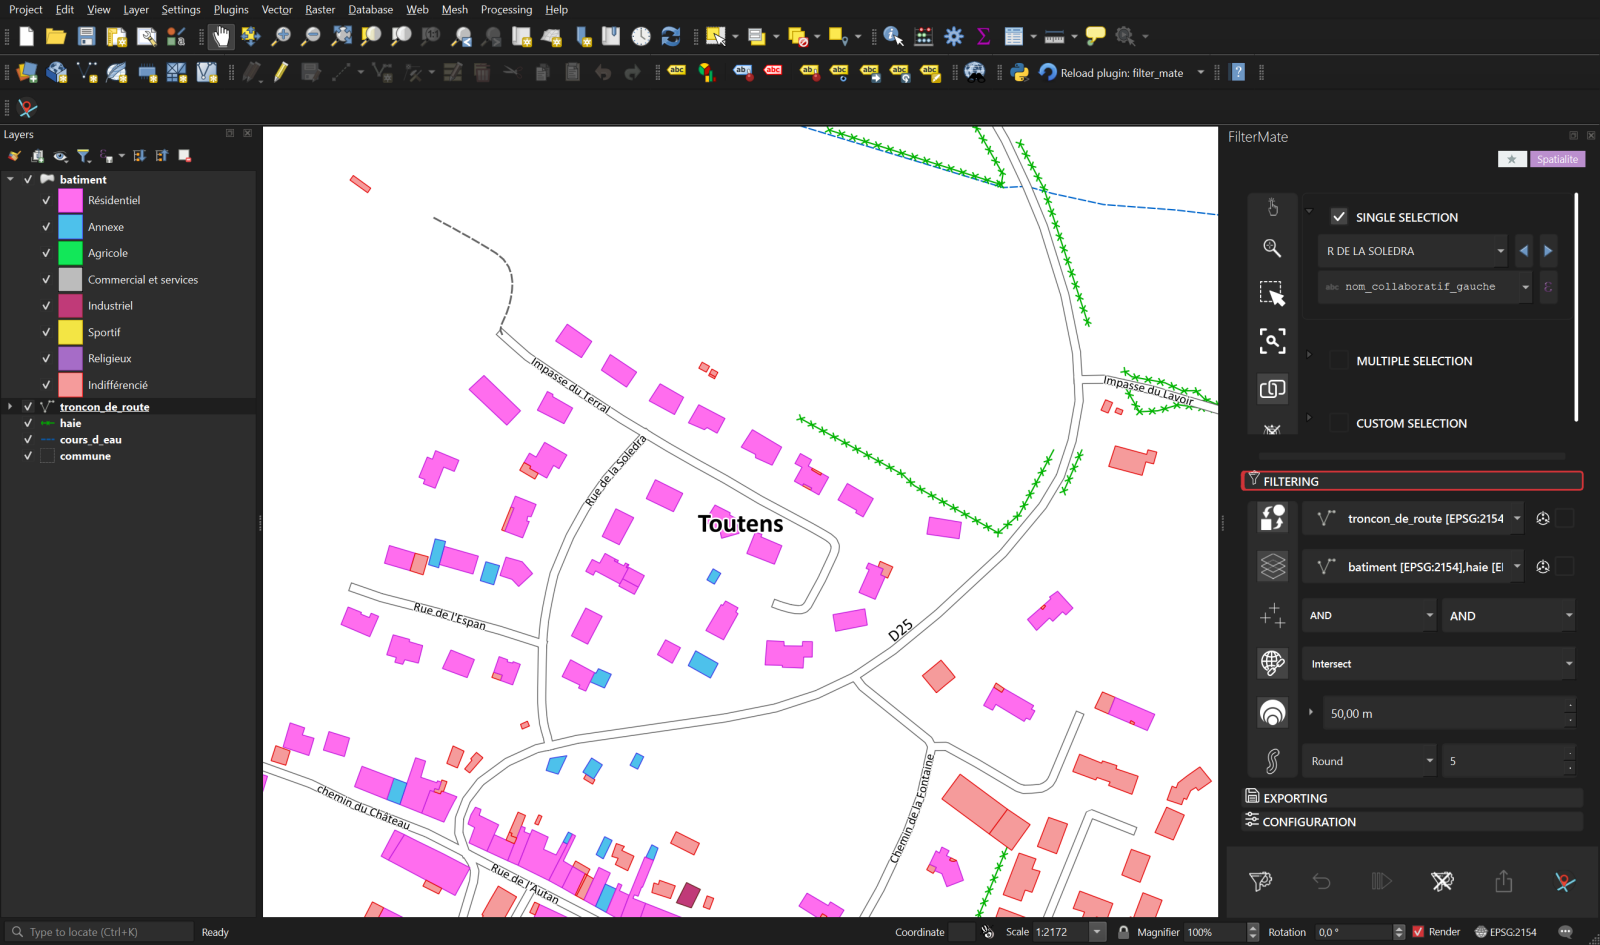
Task: Toggle visibility of the haie layer
Action: coord(28,423)
